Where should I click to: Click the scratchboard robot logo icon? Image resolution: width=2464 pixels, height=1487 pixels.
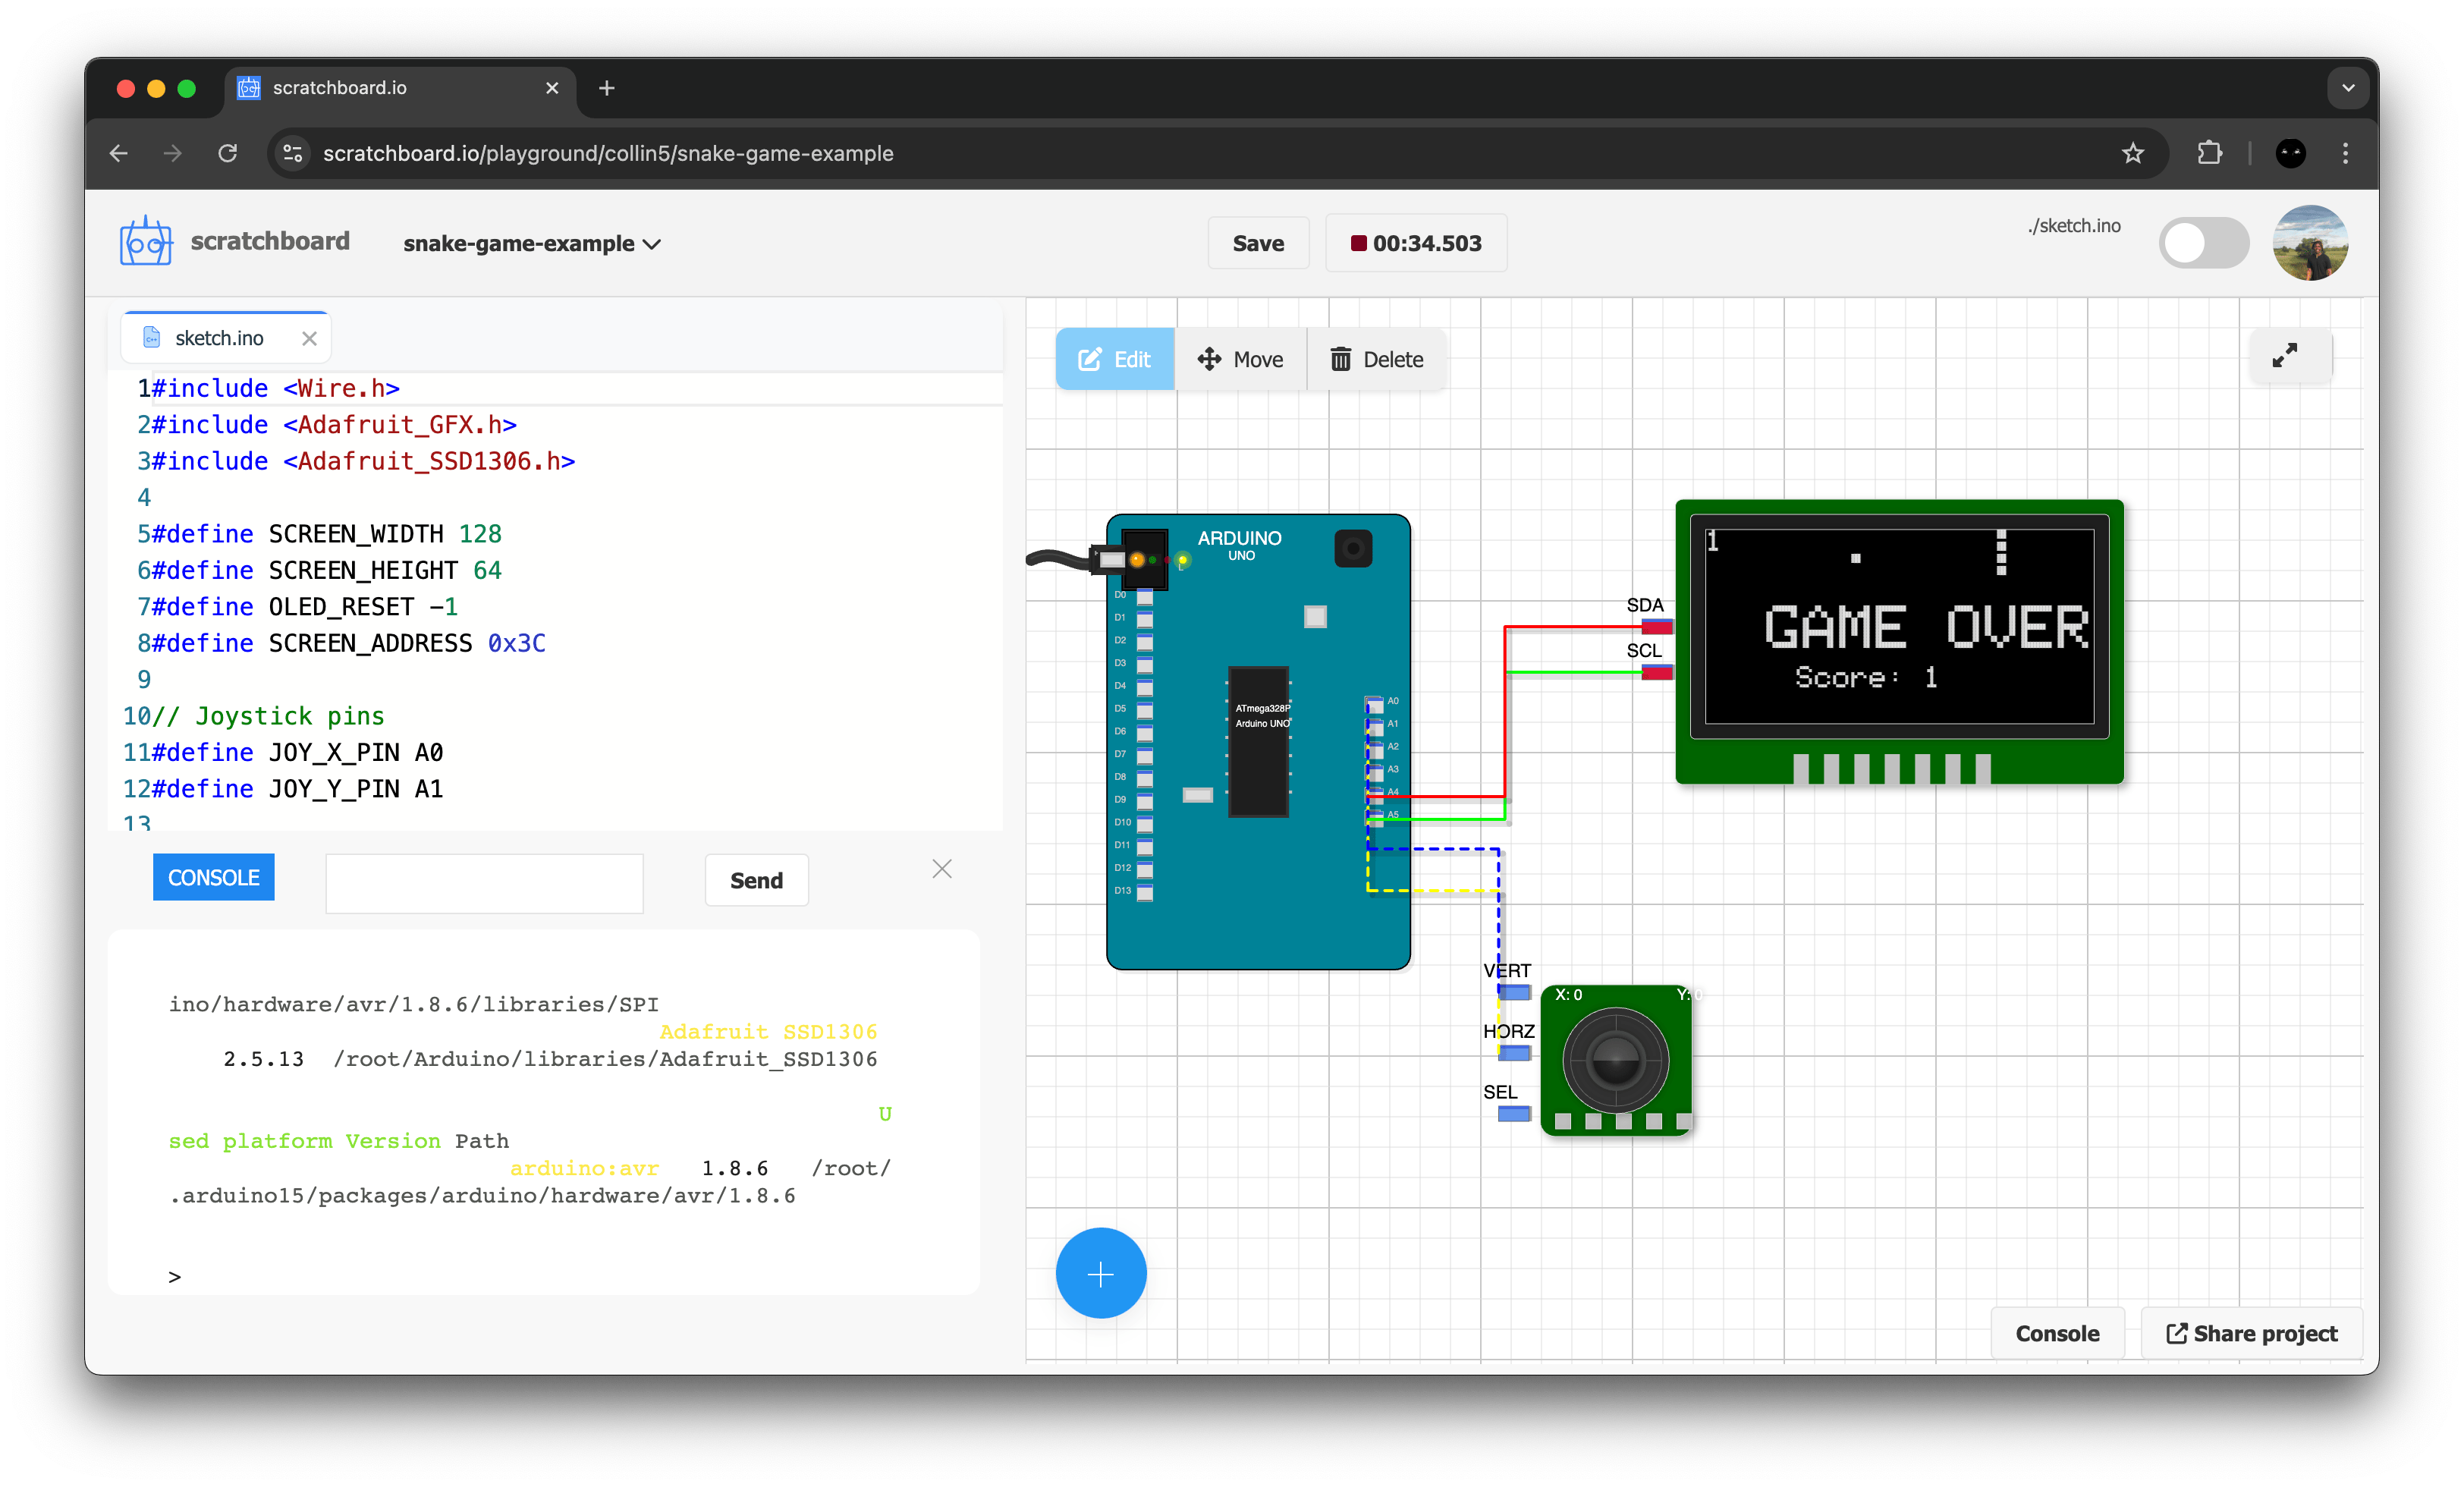point(145,242)
